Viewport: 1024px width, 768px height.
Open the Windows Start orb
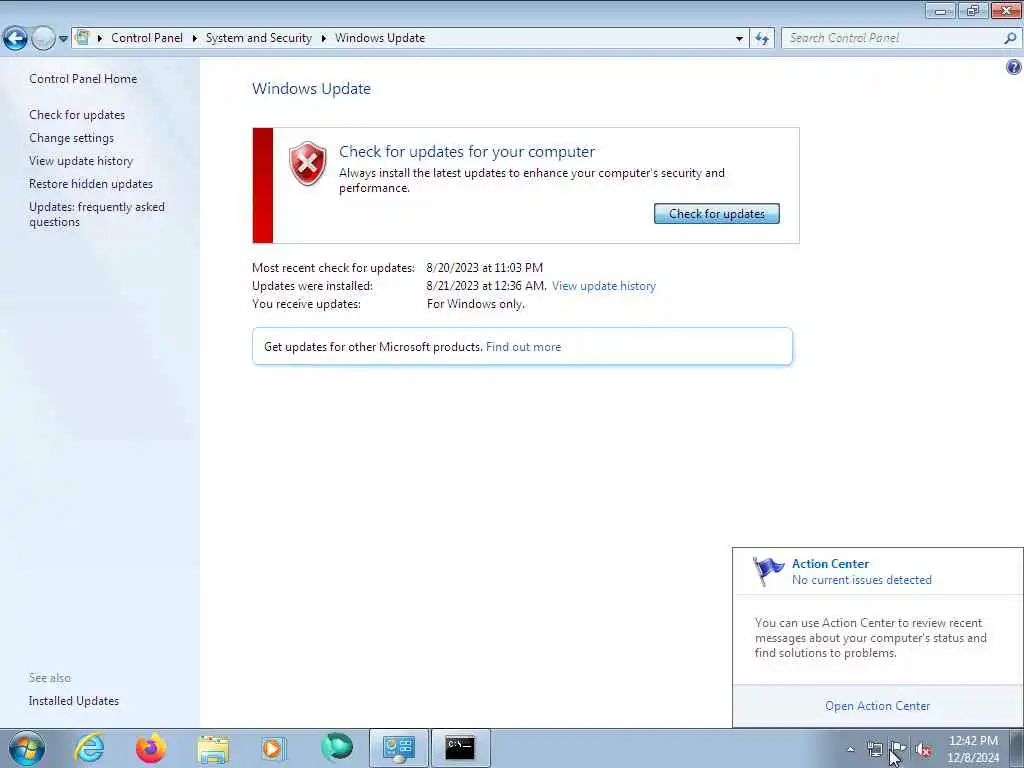tap(27, 748)
